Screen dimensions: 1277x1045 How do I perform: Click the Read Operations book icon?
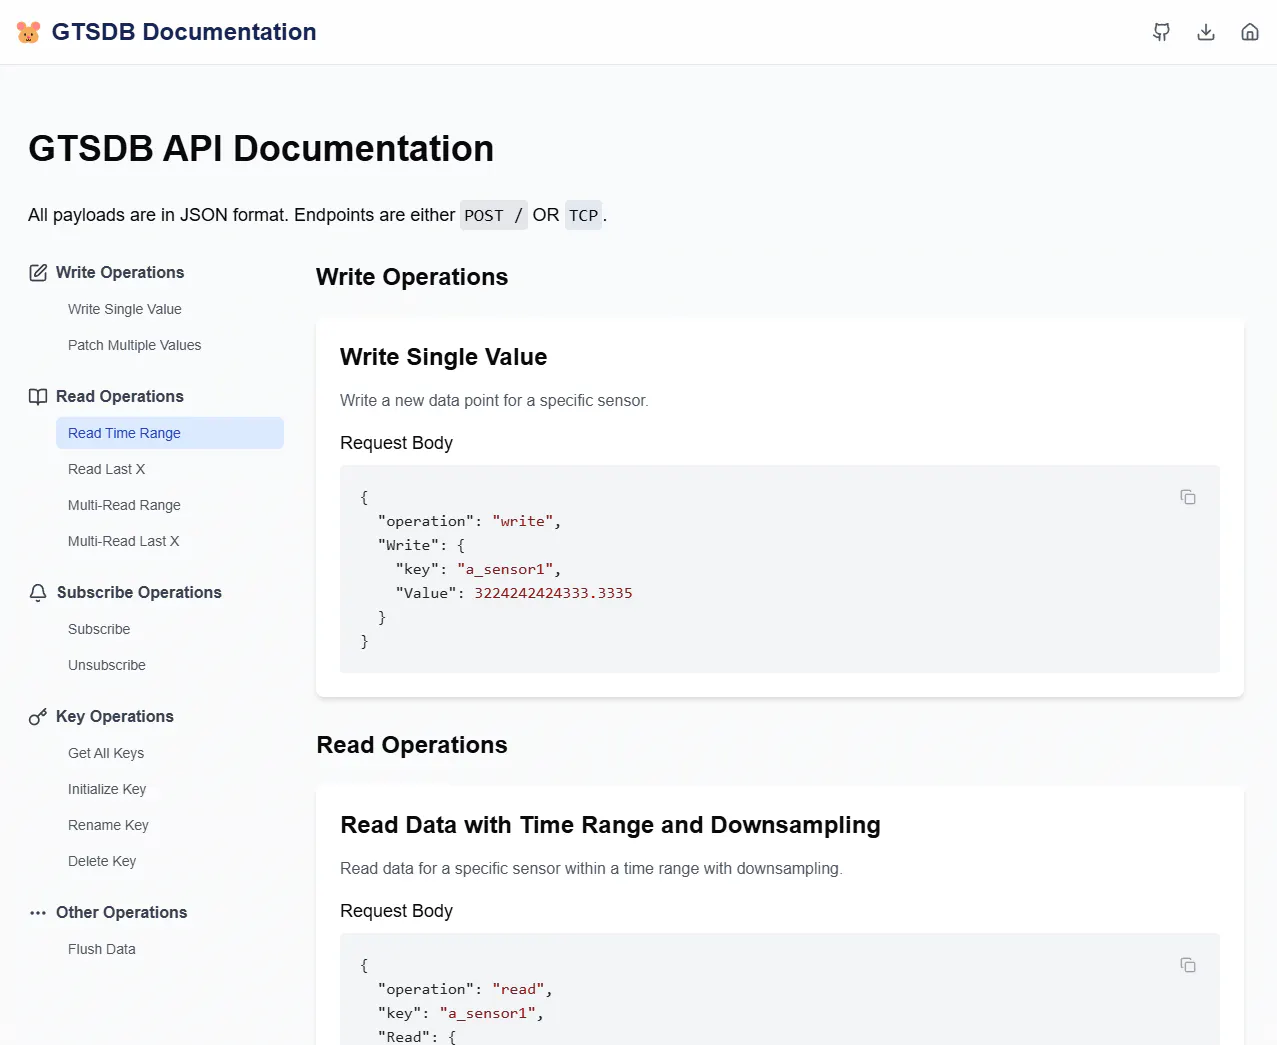coord(38,397)
